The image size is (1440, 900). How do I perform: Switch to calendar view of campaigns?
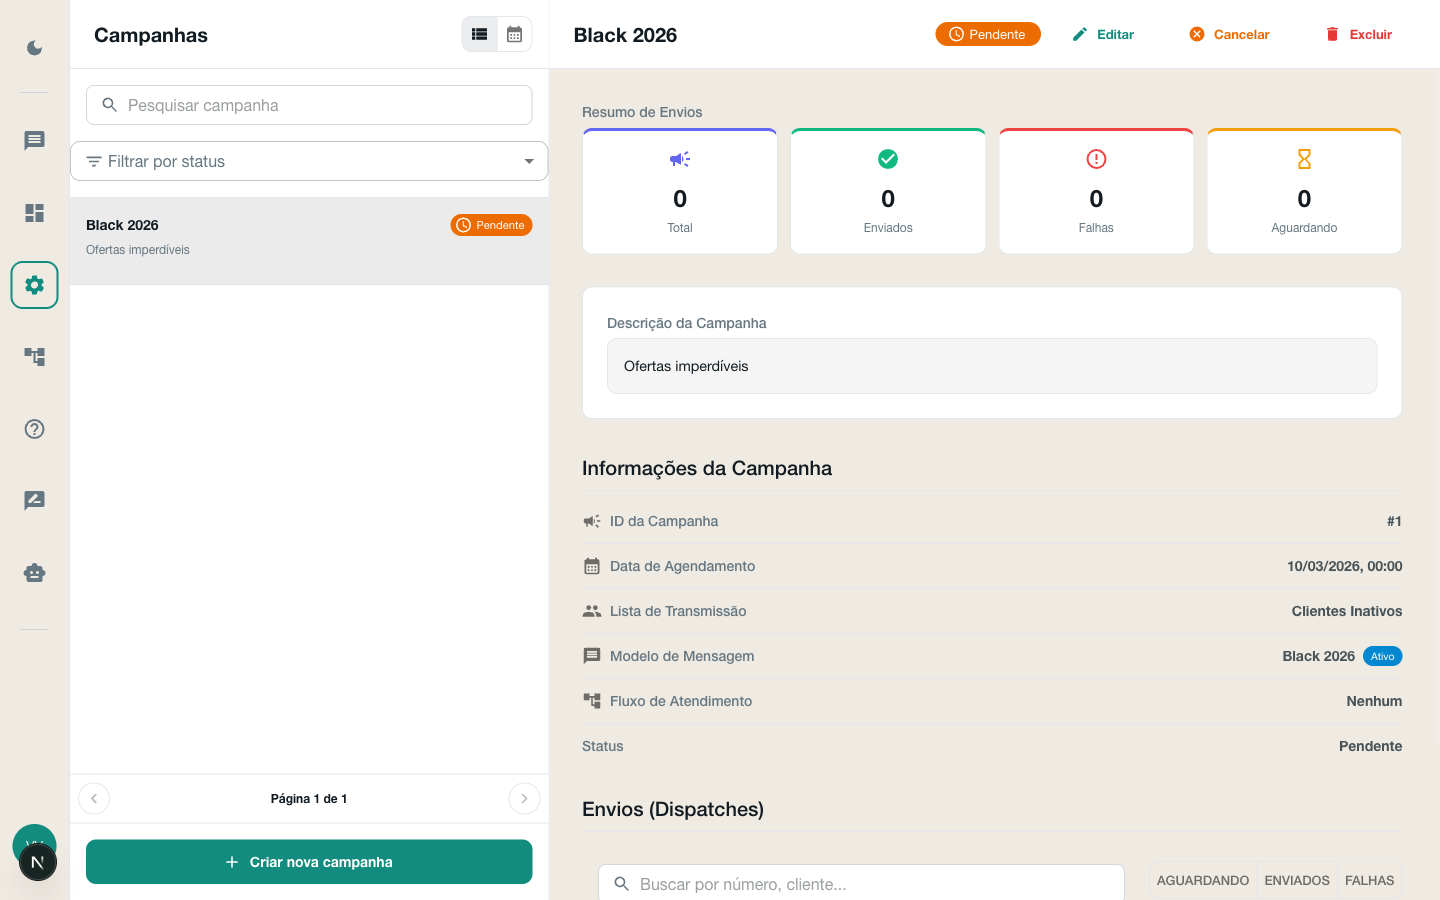(514, 33)
